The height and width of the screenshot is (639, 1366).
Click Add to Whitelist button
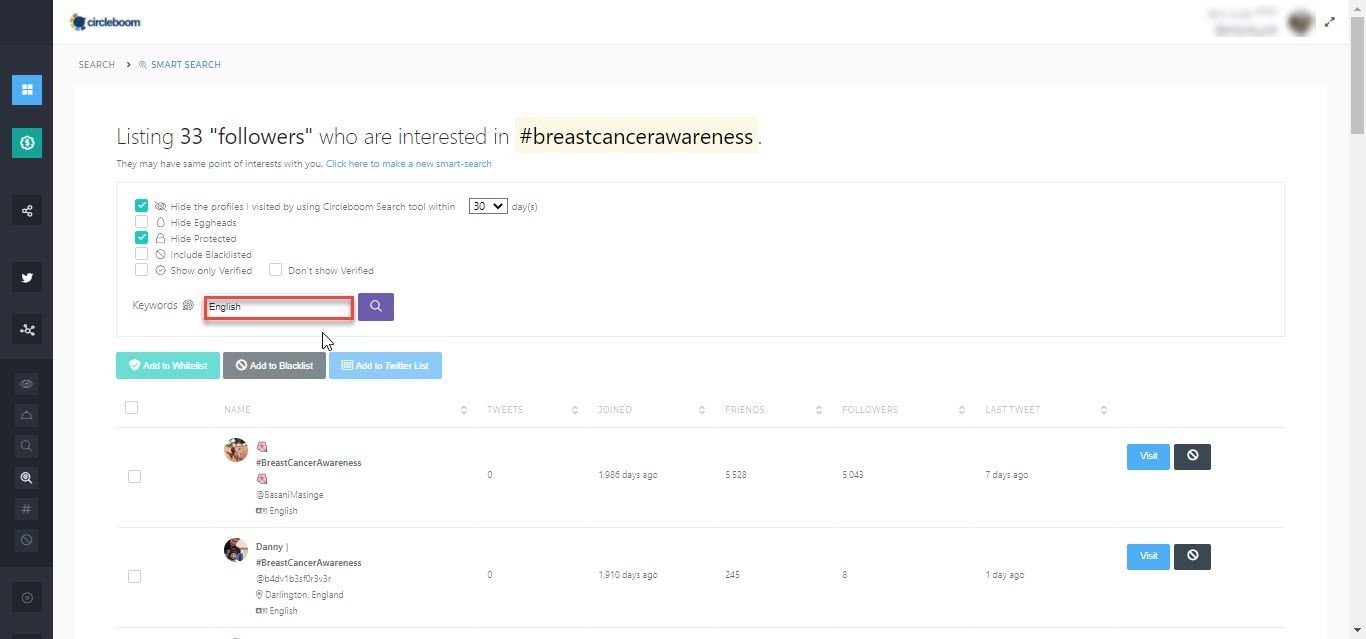(168, 366)
